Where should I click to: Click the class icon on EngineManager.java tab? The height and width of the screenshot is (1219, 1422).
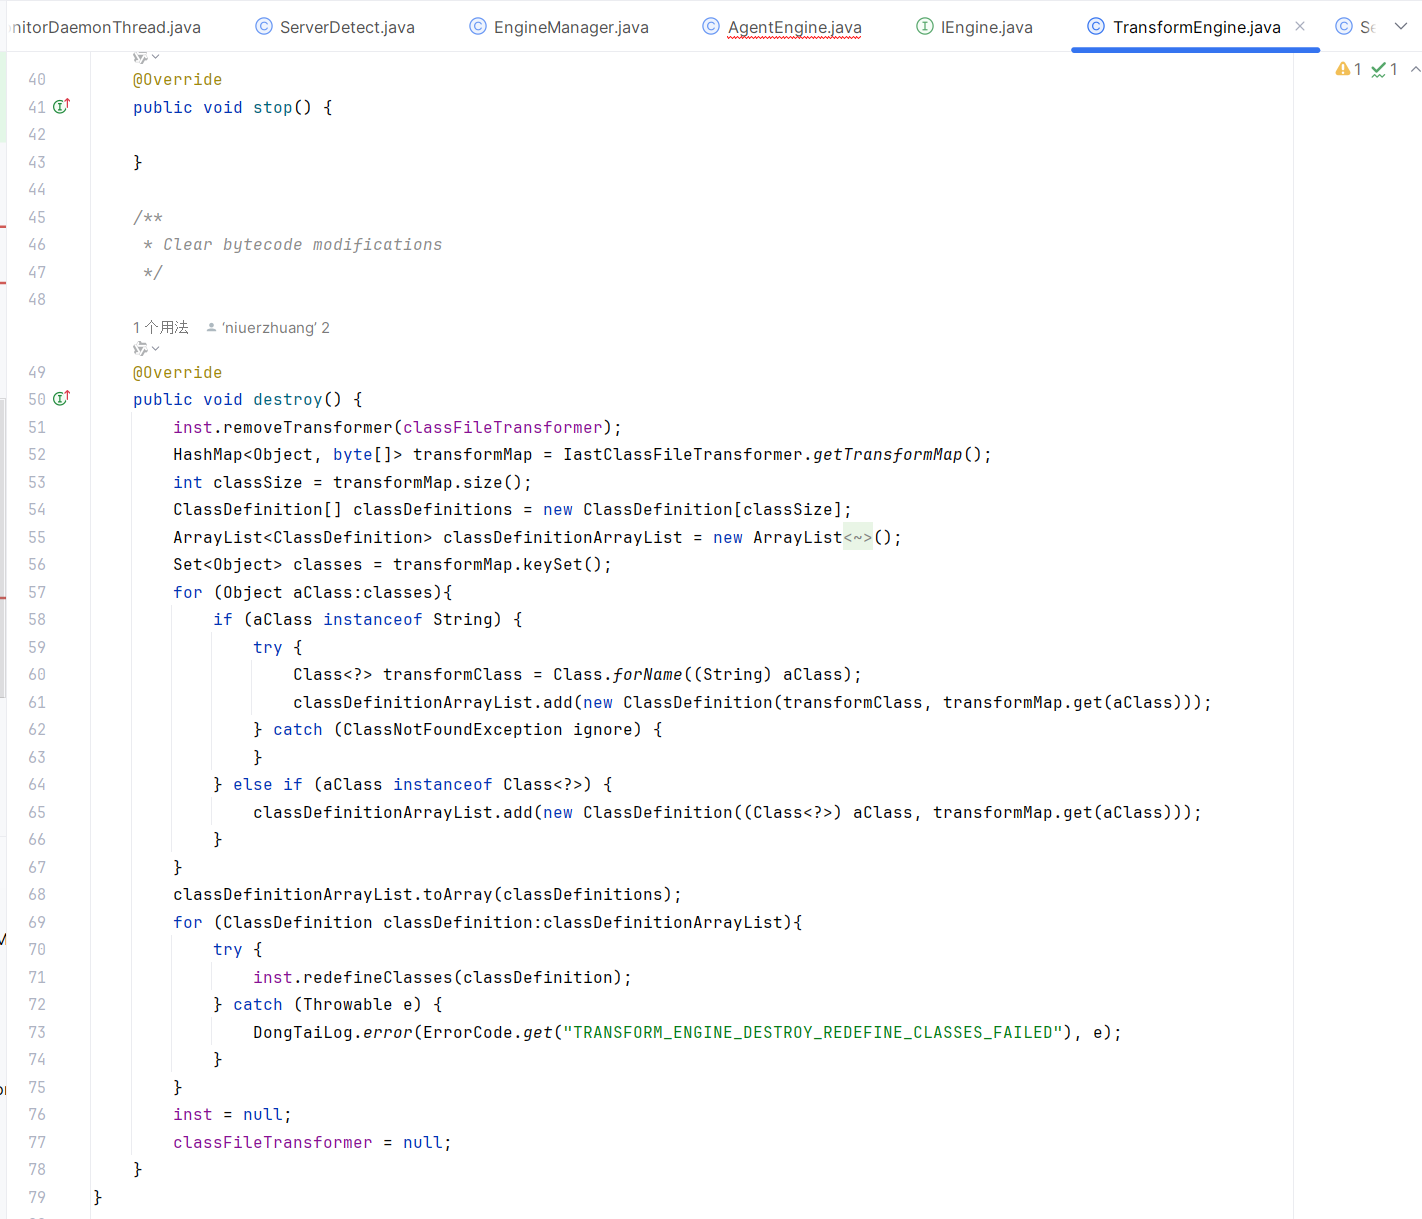click(x=478, y=27)
